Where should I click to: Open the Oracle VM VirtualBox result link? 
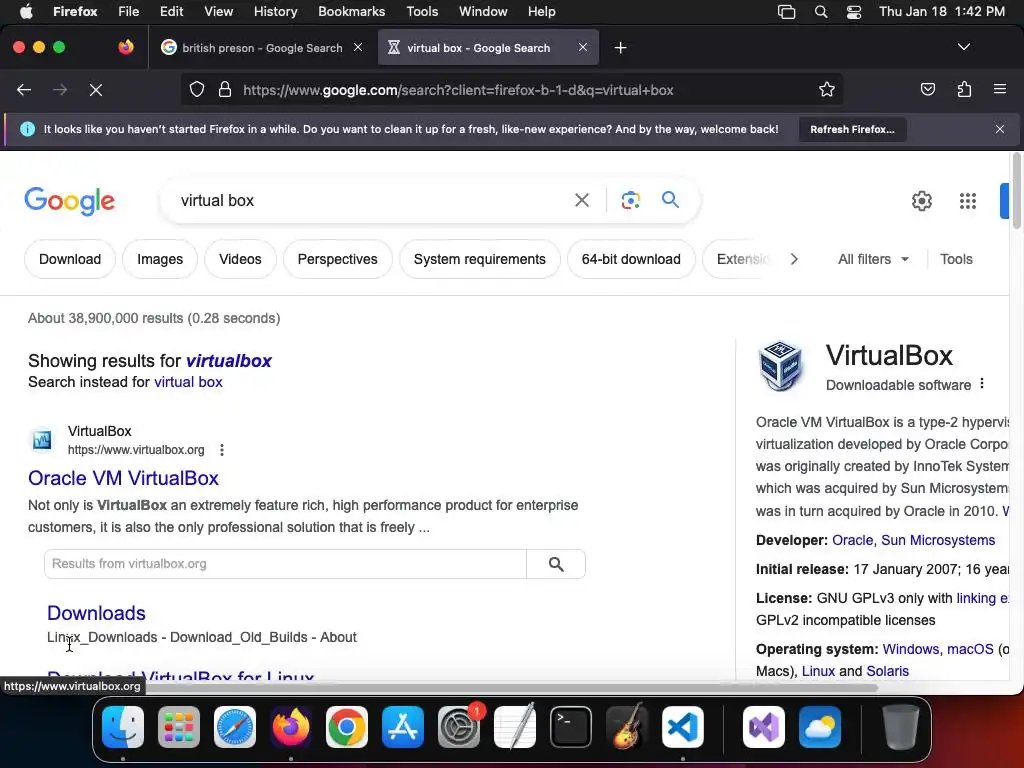(x=123, y=478)
